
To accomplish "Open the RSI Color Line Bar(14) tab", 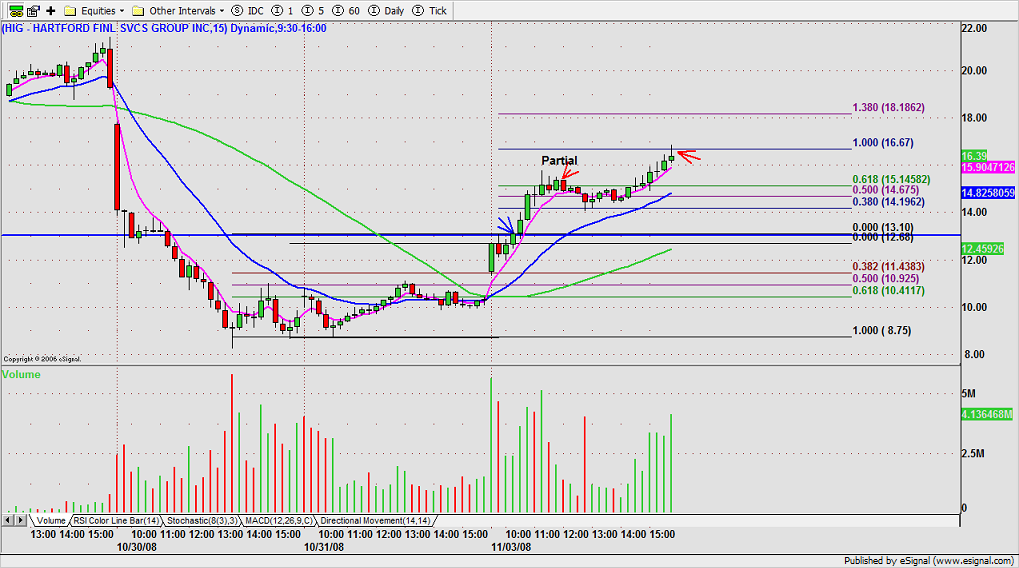I will (x=116, y=521).
